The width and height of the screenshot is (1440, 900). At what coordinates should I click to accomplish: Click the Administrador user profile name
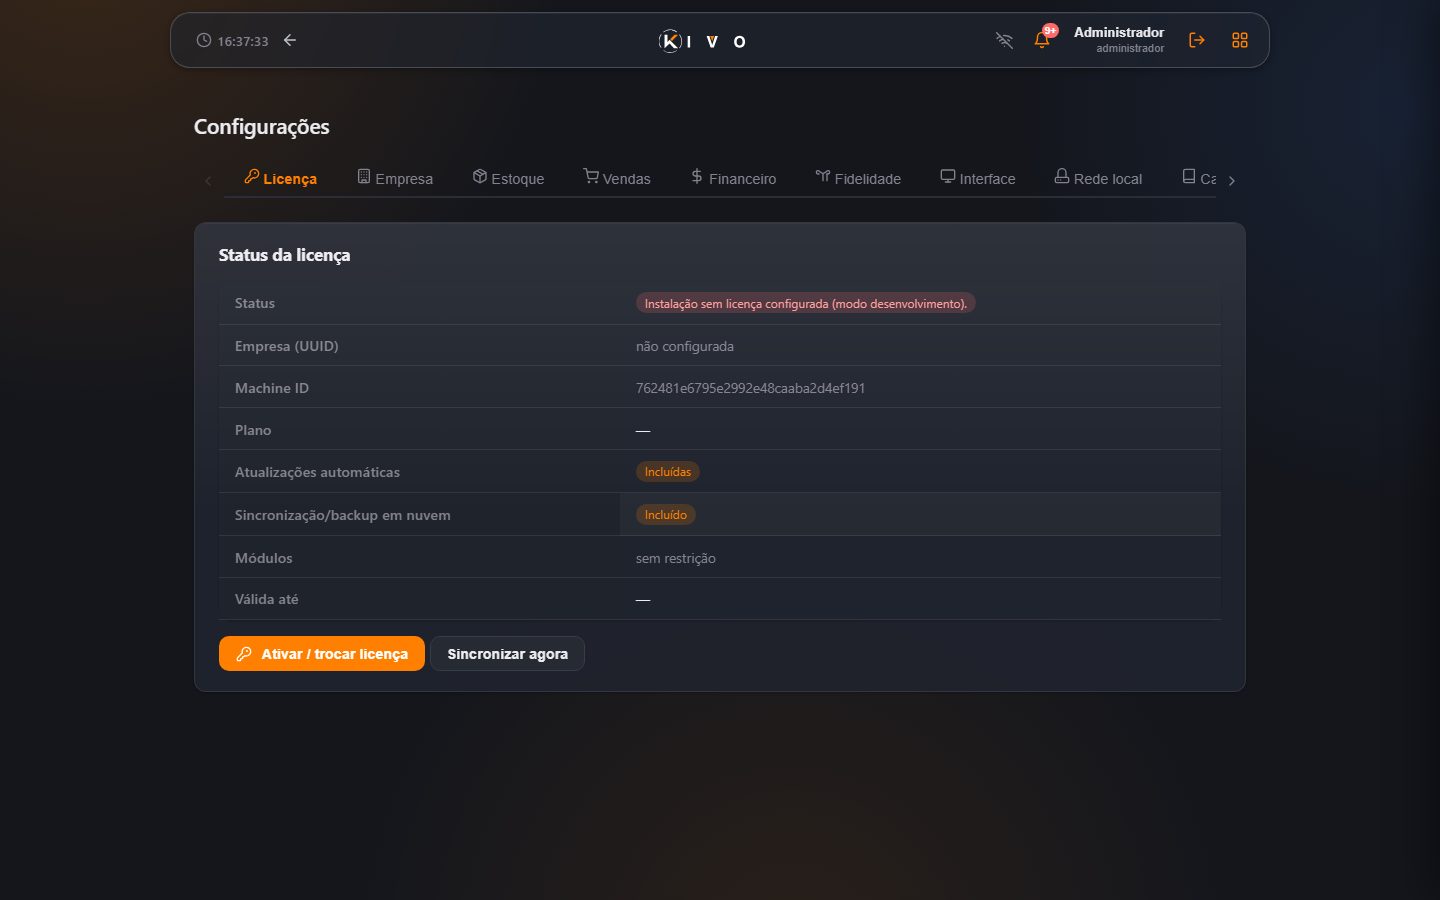pyautogui.click(x=1118, y=32)
